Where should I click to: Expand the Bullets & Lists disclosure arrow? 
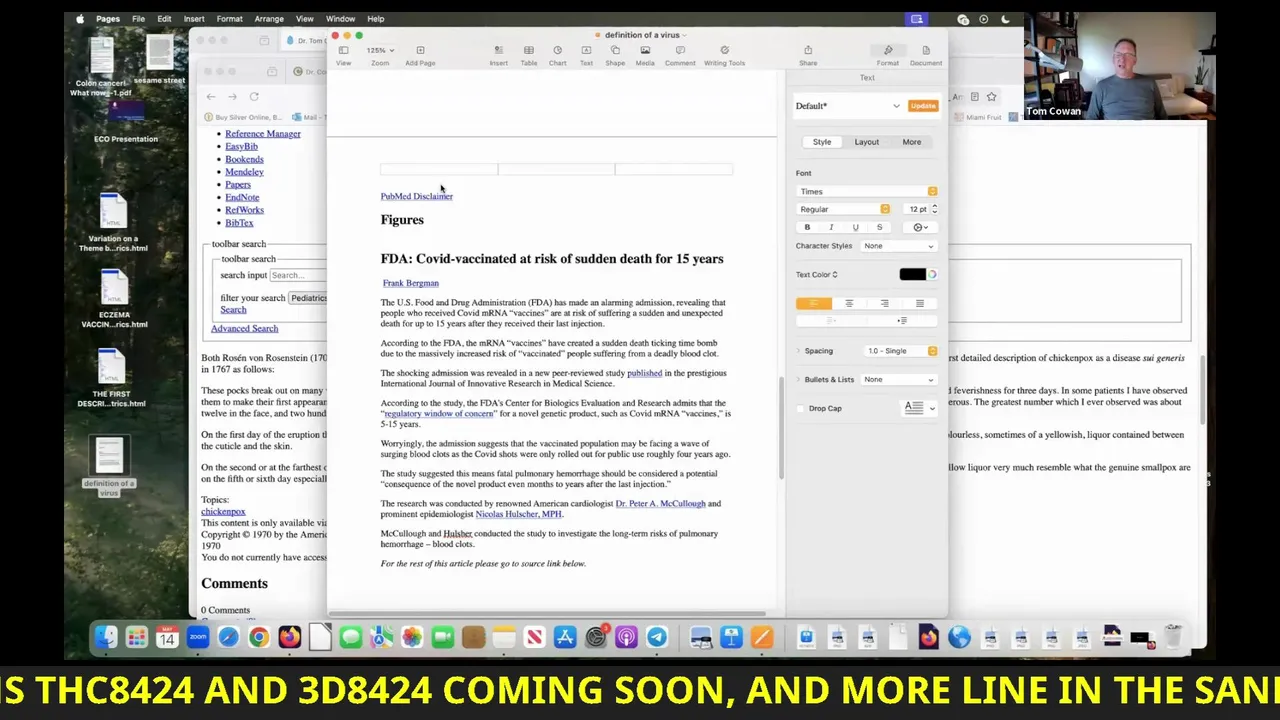[799, 379]
